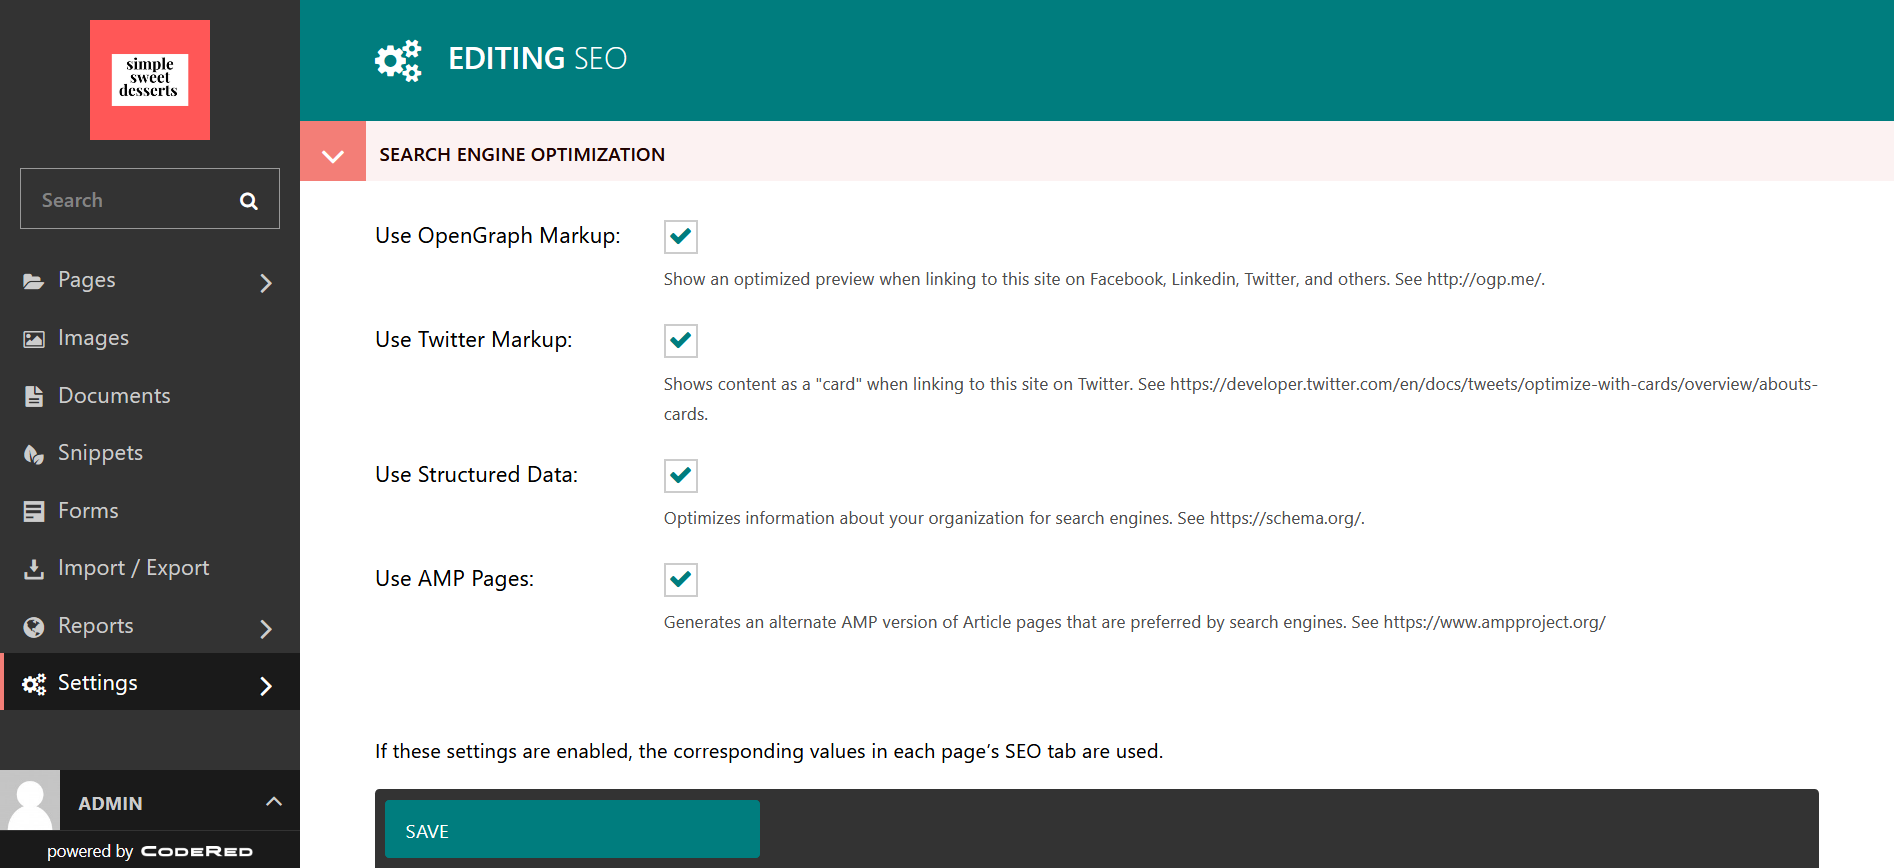This screenshot has height=868, width=1894.
Task: Click the Forms list icon
Action: click(x=34, y=512)
